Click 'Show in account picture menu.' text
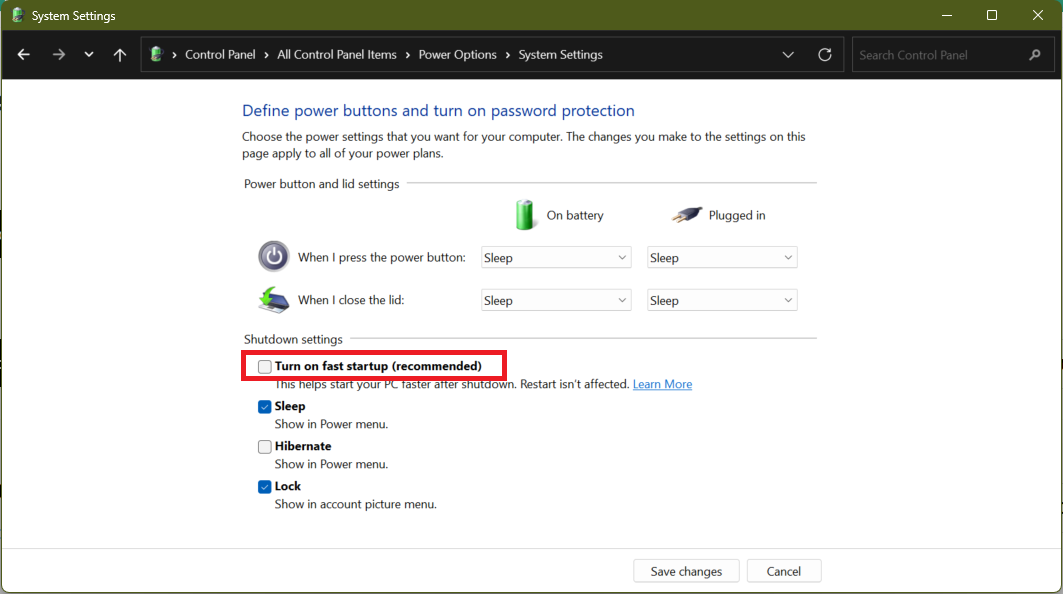This screenshot has width=1063, height=594. pyautogui.click(x=355, y=504)
